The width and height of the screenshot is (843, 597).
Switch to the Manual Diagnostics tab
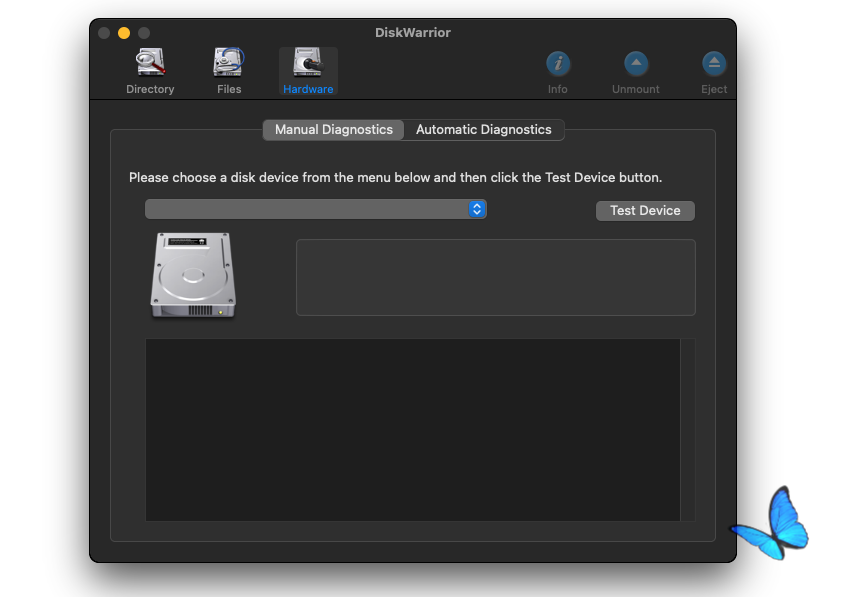coord(333,130)
